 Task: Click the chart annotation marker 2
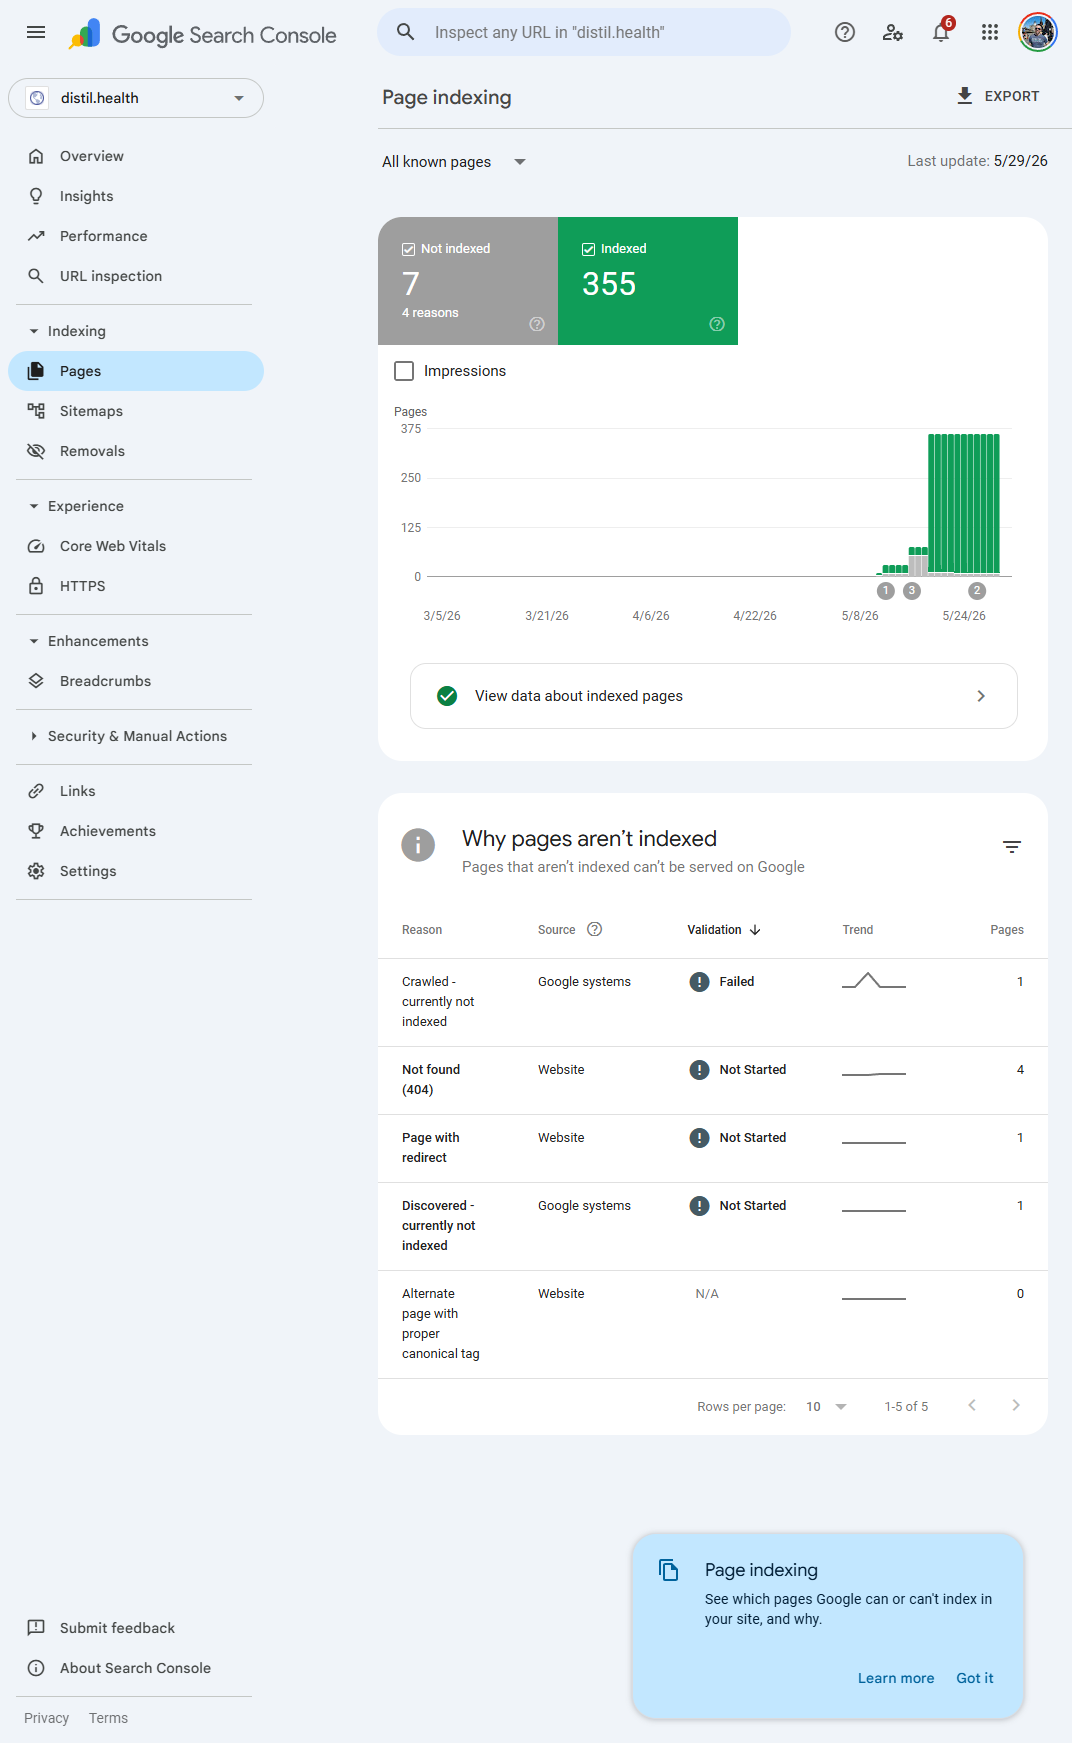pos(977,591)
